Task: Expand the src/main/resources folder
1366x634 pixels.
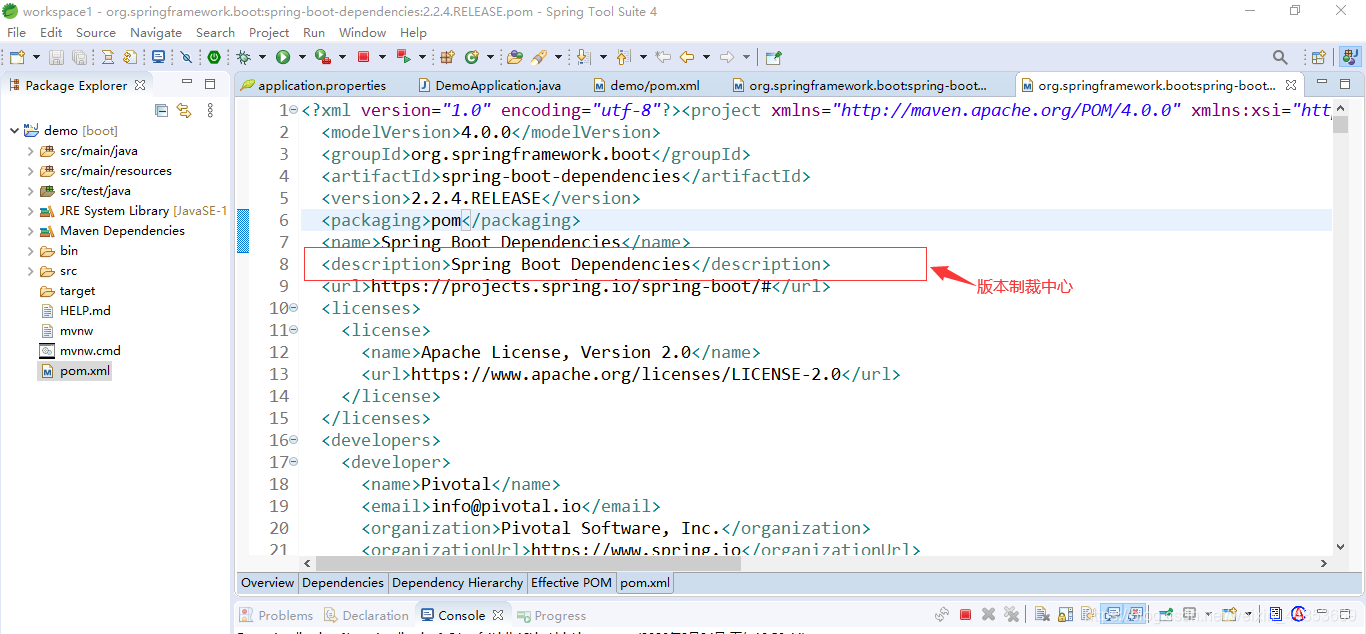Action: pos(31,171)
